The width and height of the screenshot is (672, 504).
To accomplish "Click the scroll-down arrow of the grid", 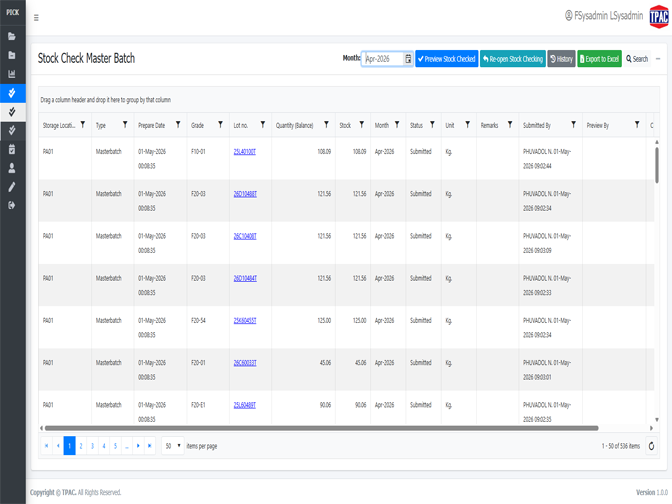I will click(657, 420).
